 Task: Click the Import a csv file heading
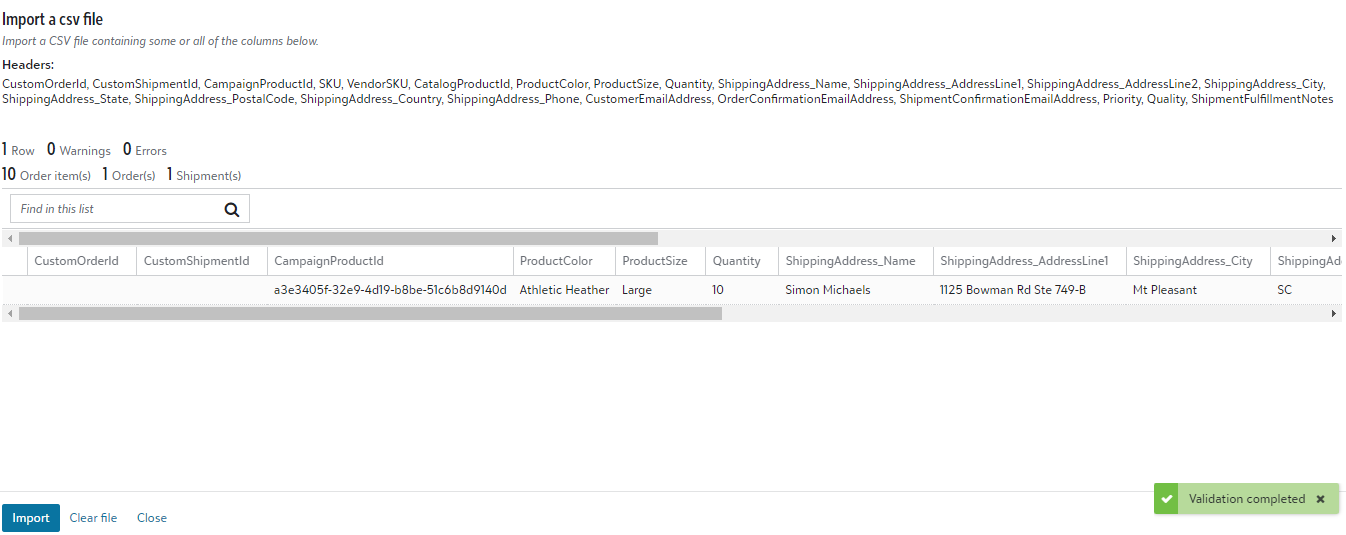52,19
